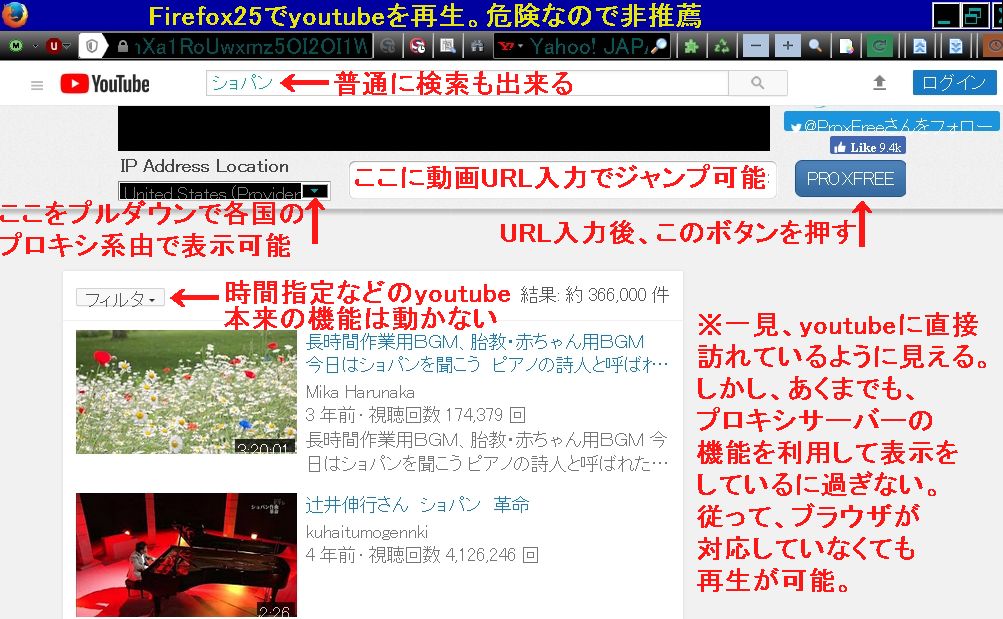Image resolution: width=1003 pixels, height=619 pixels.
Task: Click the binoculars find icon
Action: pyautogui.click(x=477, y=46)
